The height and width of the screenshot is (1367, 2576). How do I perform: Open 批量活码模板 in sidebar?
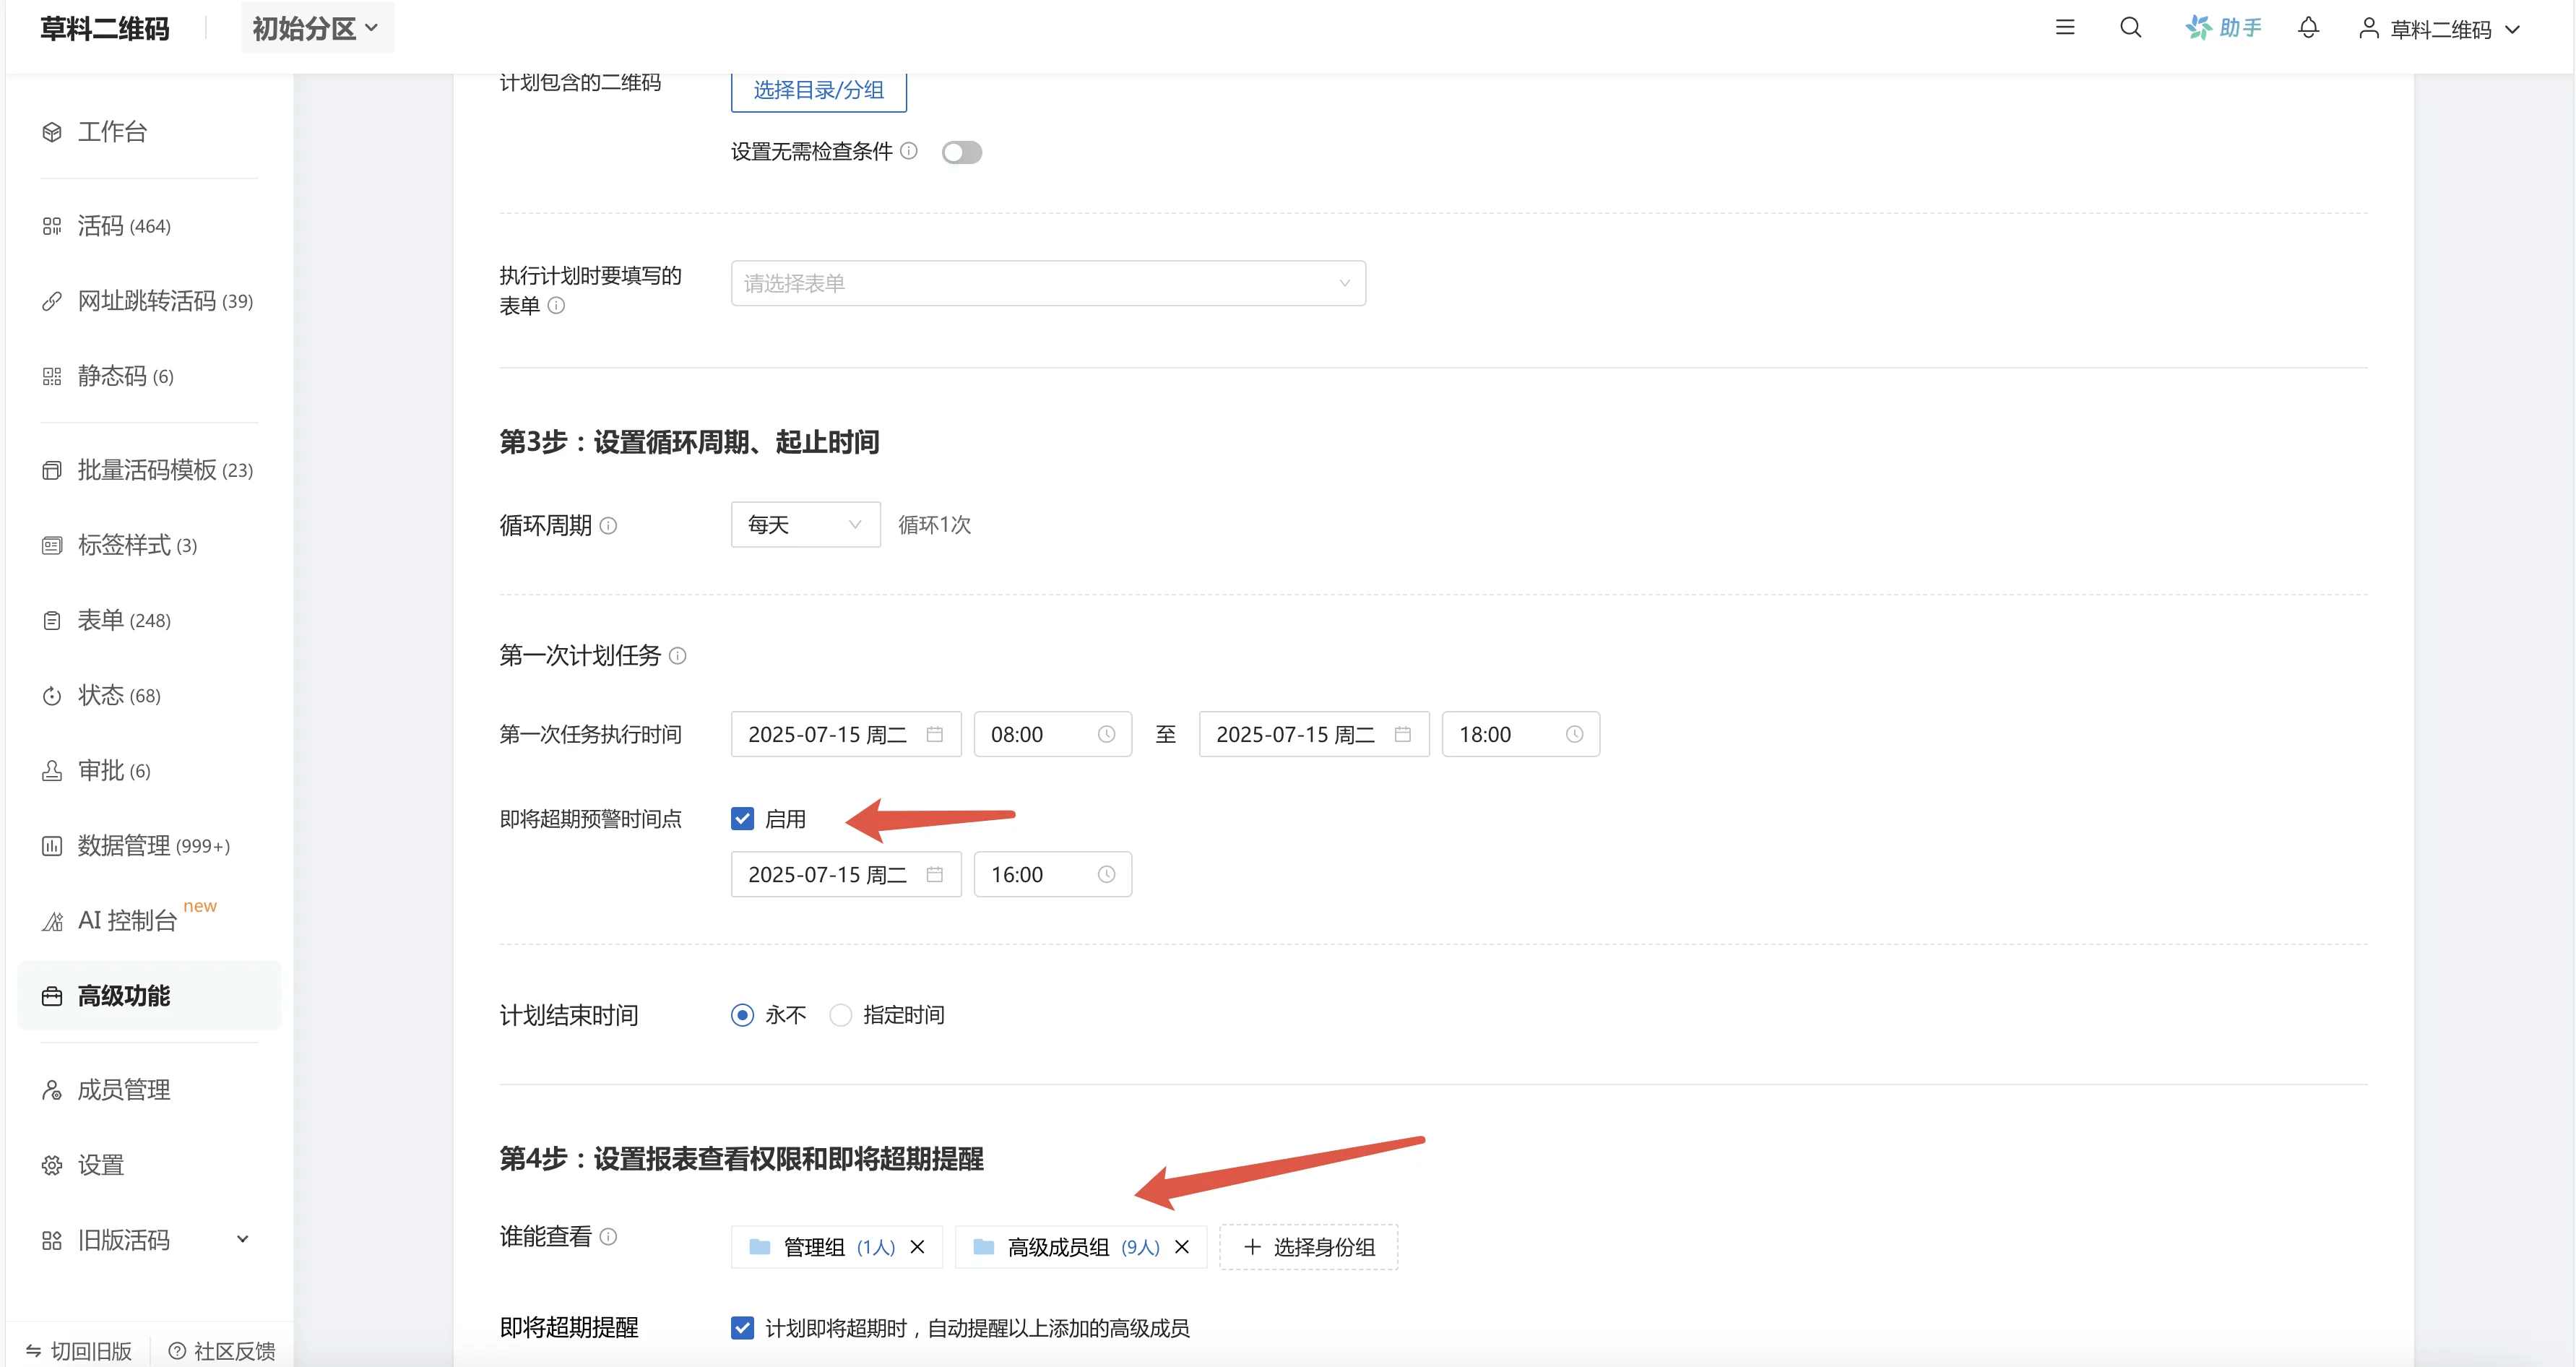[x=148, y=470]
